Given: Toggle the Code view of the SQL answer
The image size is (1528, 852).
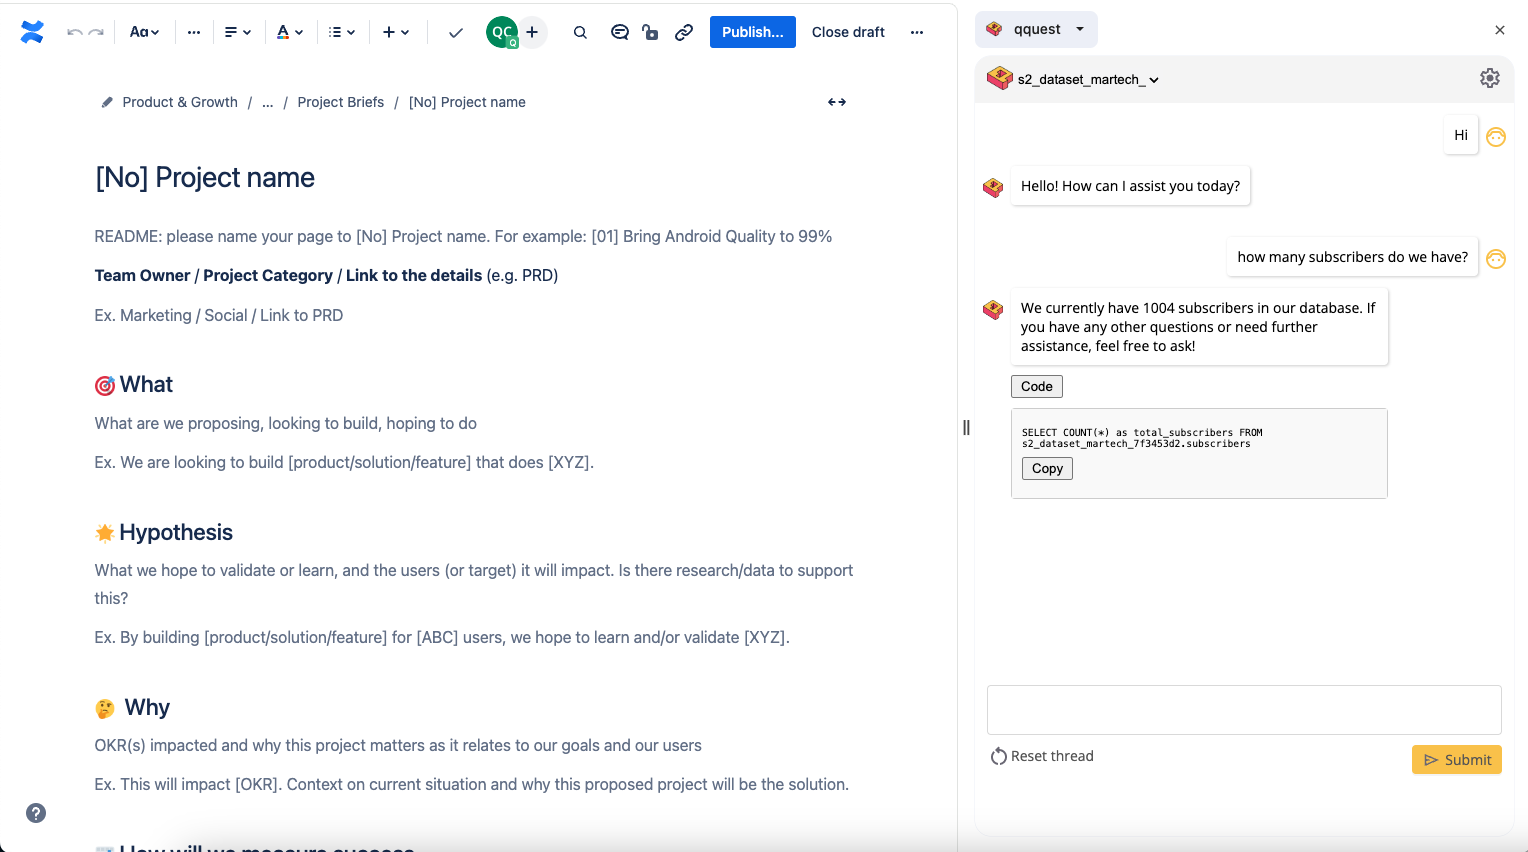Looking at the screenshot, I should click(x=1036, y=386).
